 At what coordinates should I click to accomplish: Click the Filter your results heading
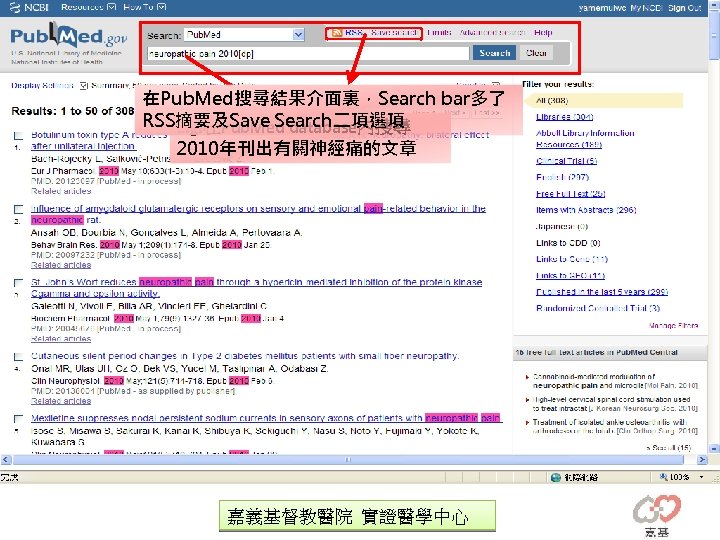[558, 84]
